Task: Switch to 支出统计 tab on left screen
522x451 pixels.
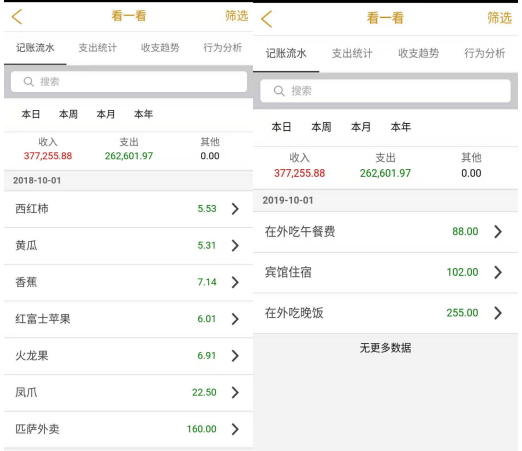Action: click(98, 48)
